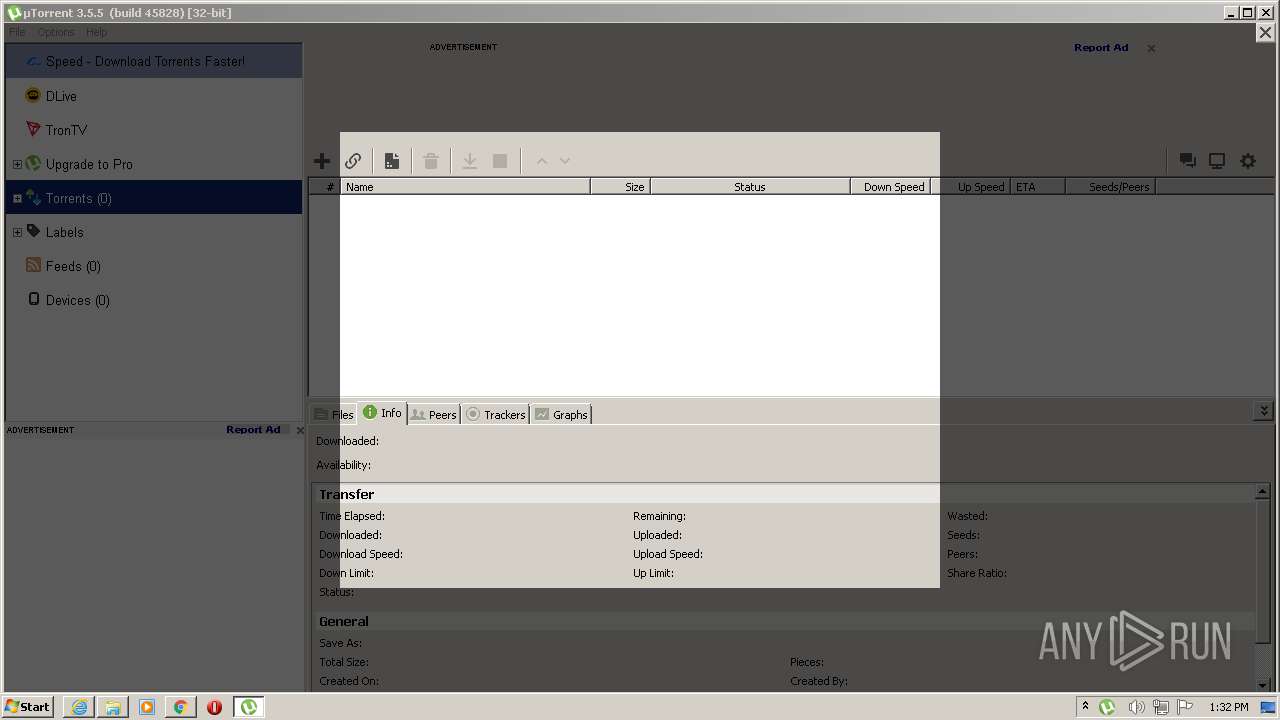Click the Start download arrow icon
Viewport: 1280px width, 720px height.
pyautogui.click(x=469, y=161)
